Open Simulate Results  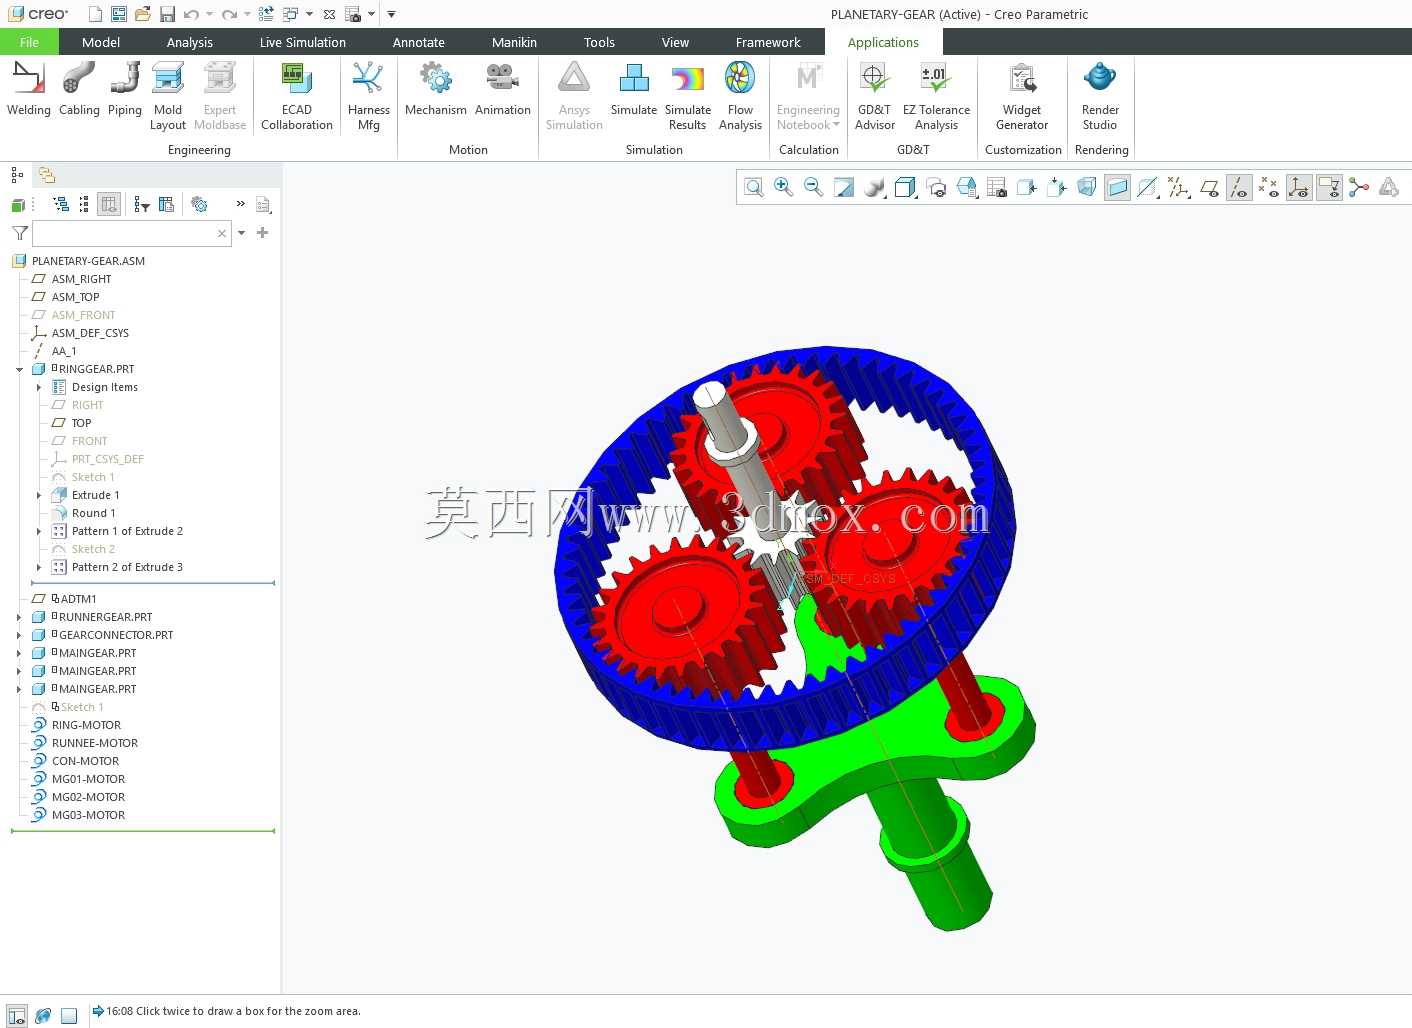tap(687, 96)
